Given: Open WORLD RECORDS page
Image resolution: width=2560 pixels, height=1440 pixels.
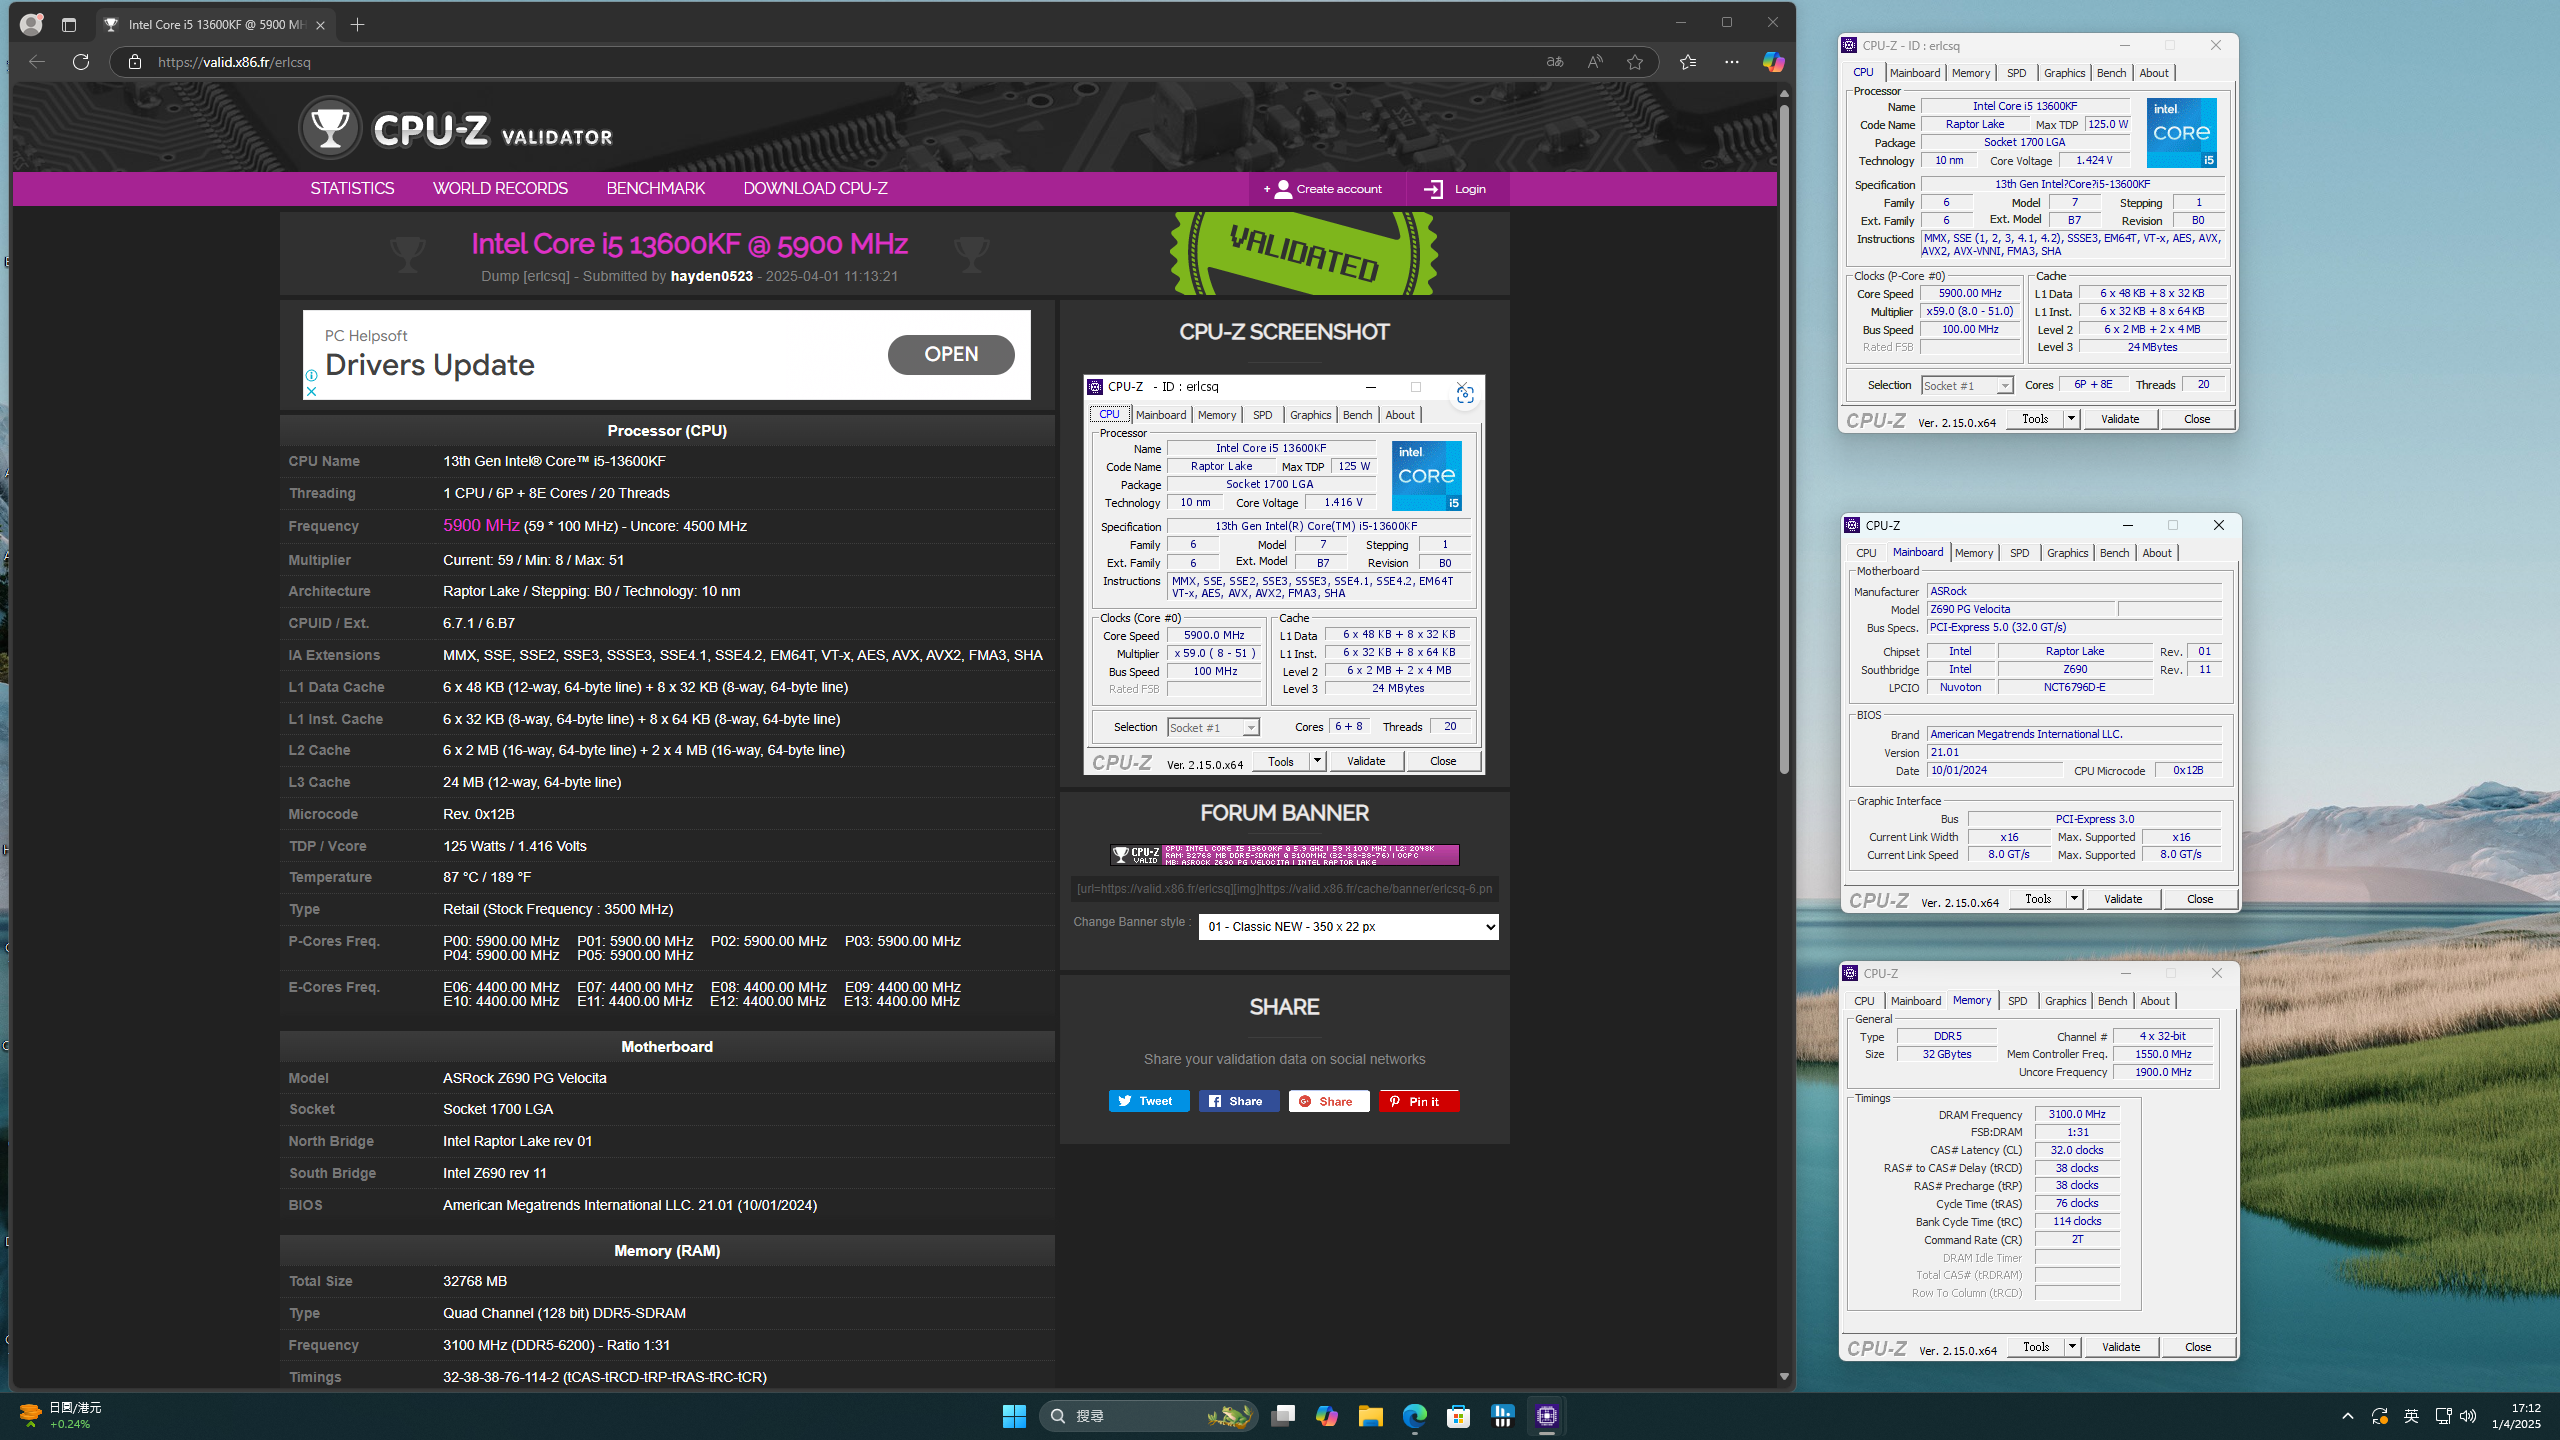Looking at the screenshot, I should [x=500, y=189].
